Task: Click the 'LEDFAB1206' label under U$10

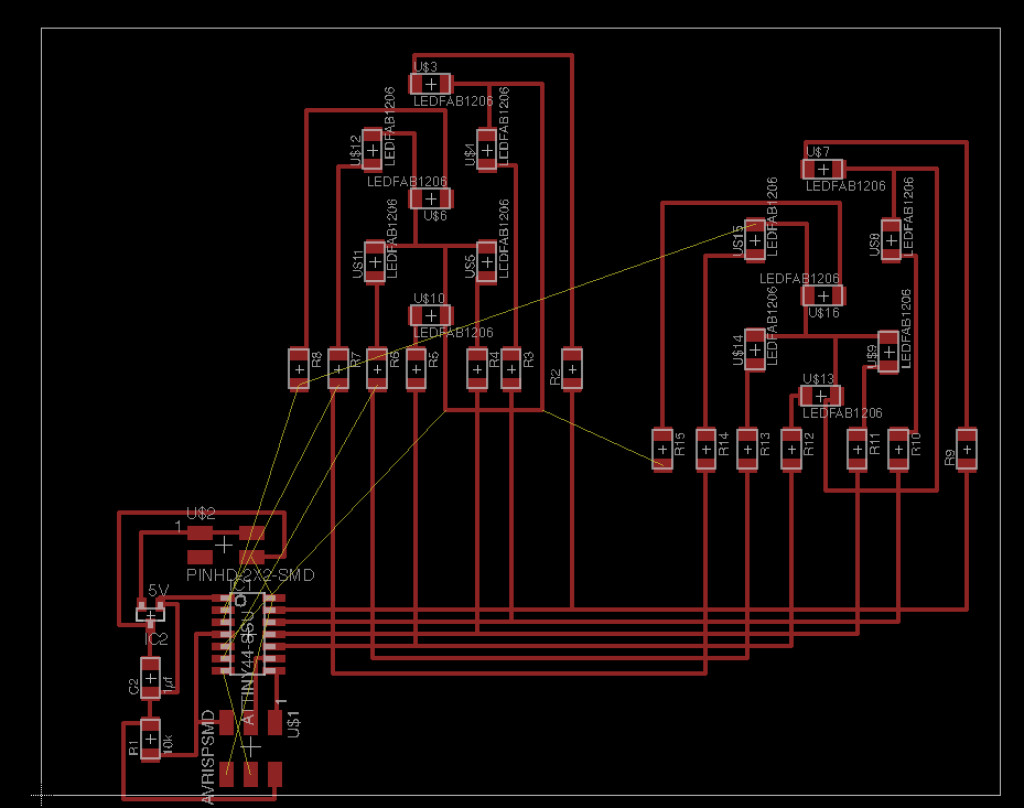Action: (453, 332)
